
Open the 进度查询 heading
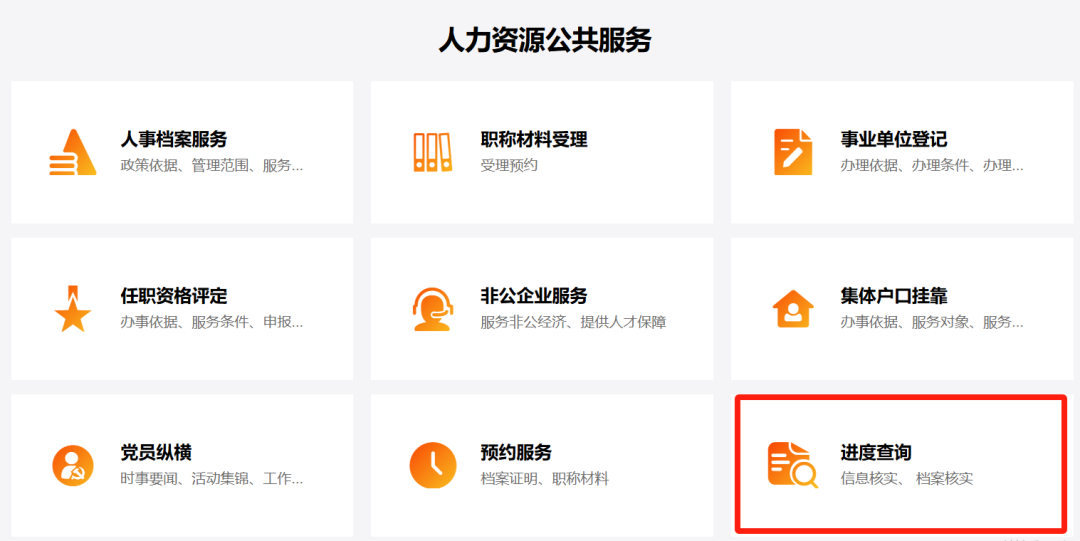click(x=876, y=453)
